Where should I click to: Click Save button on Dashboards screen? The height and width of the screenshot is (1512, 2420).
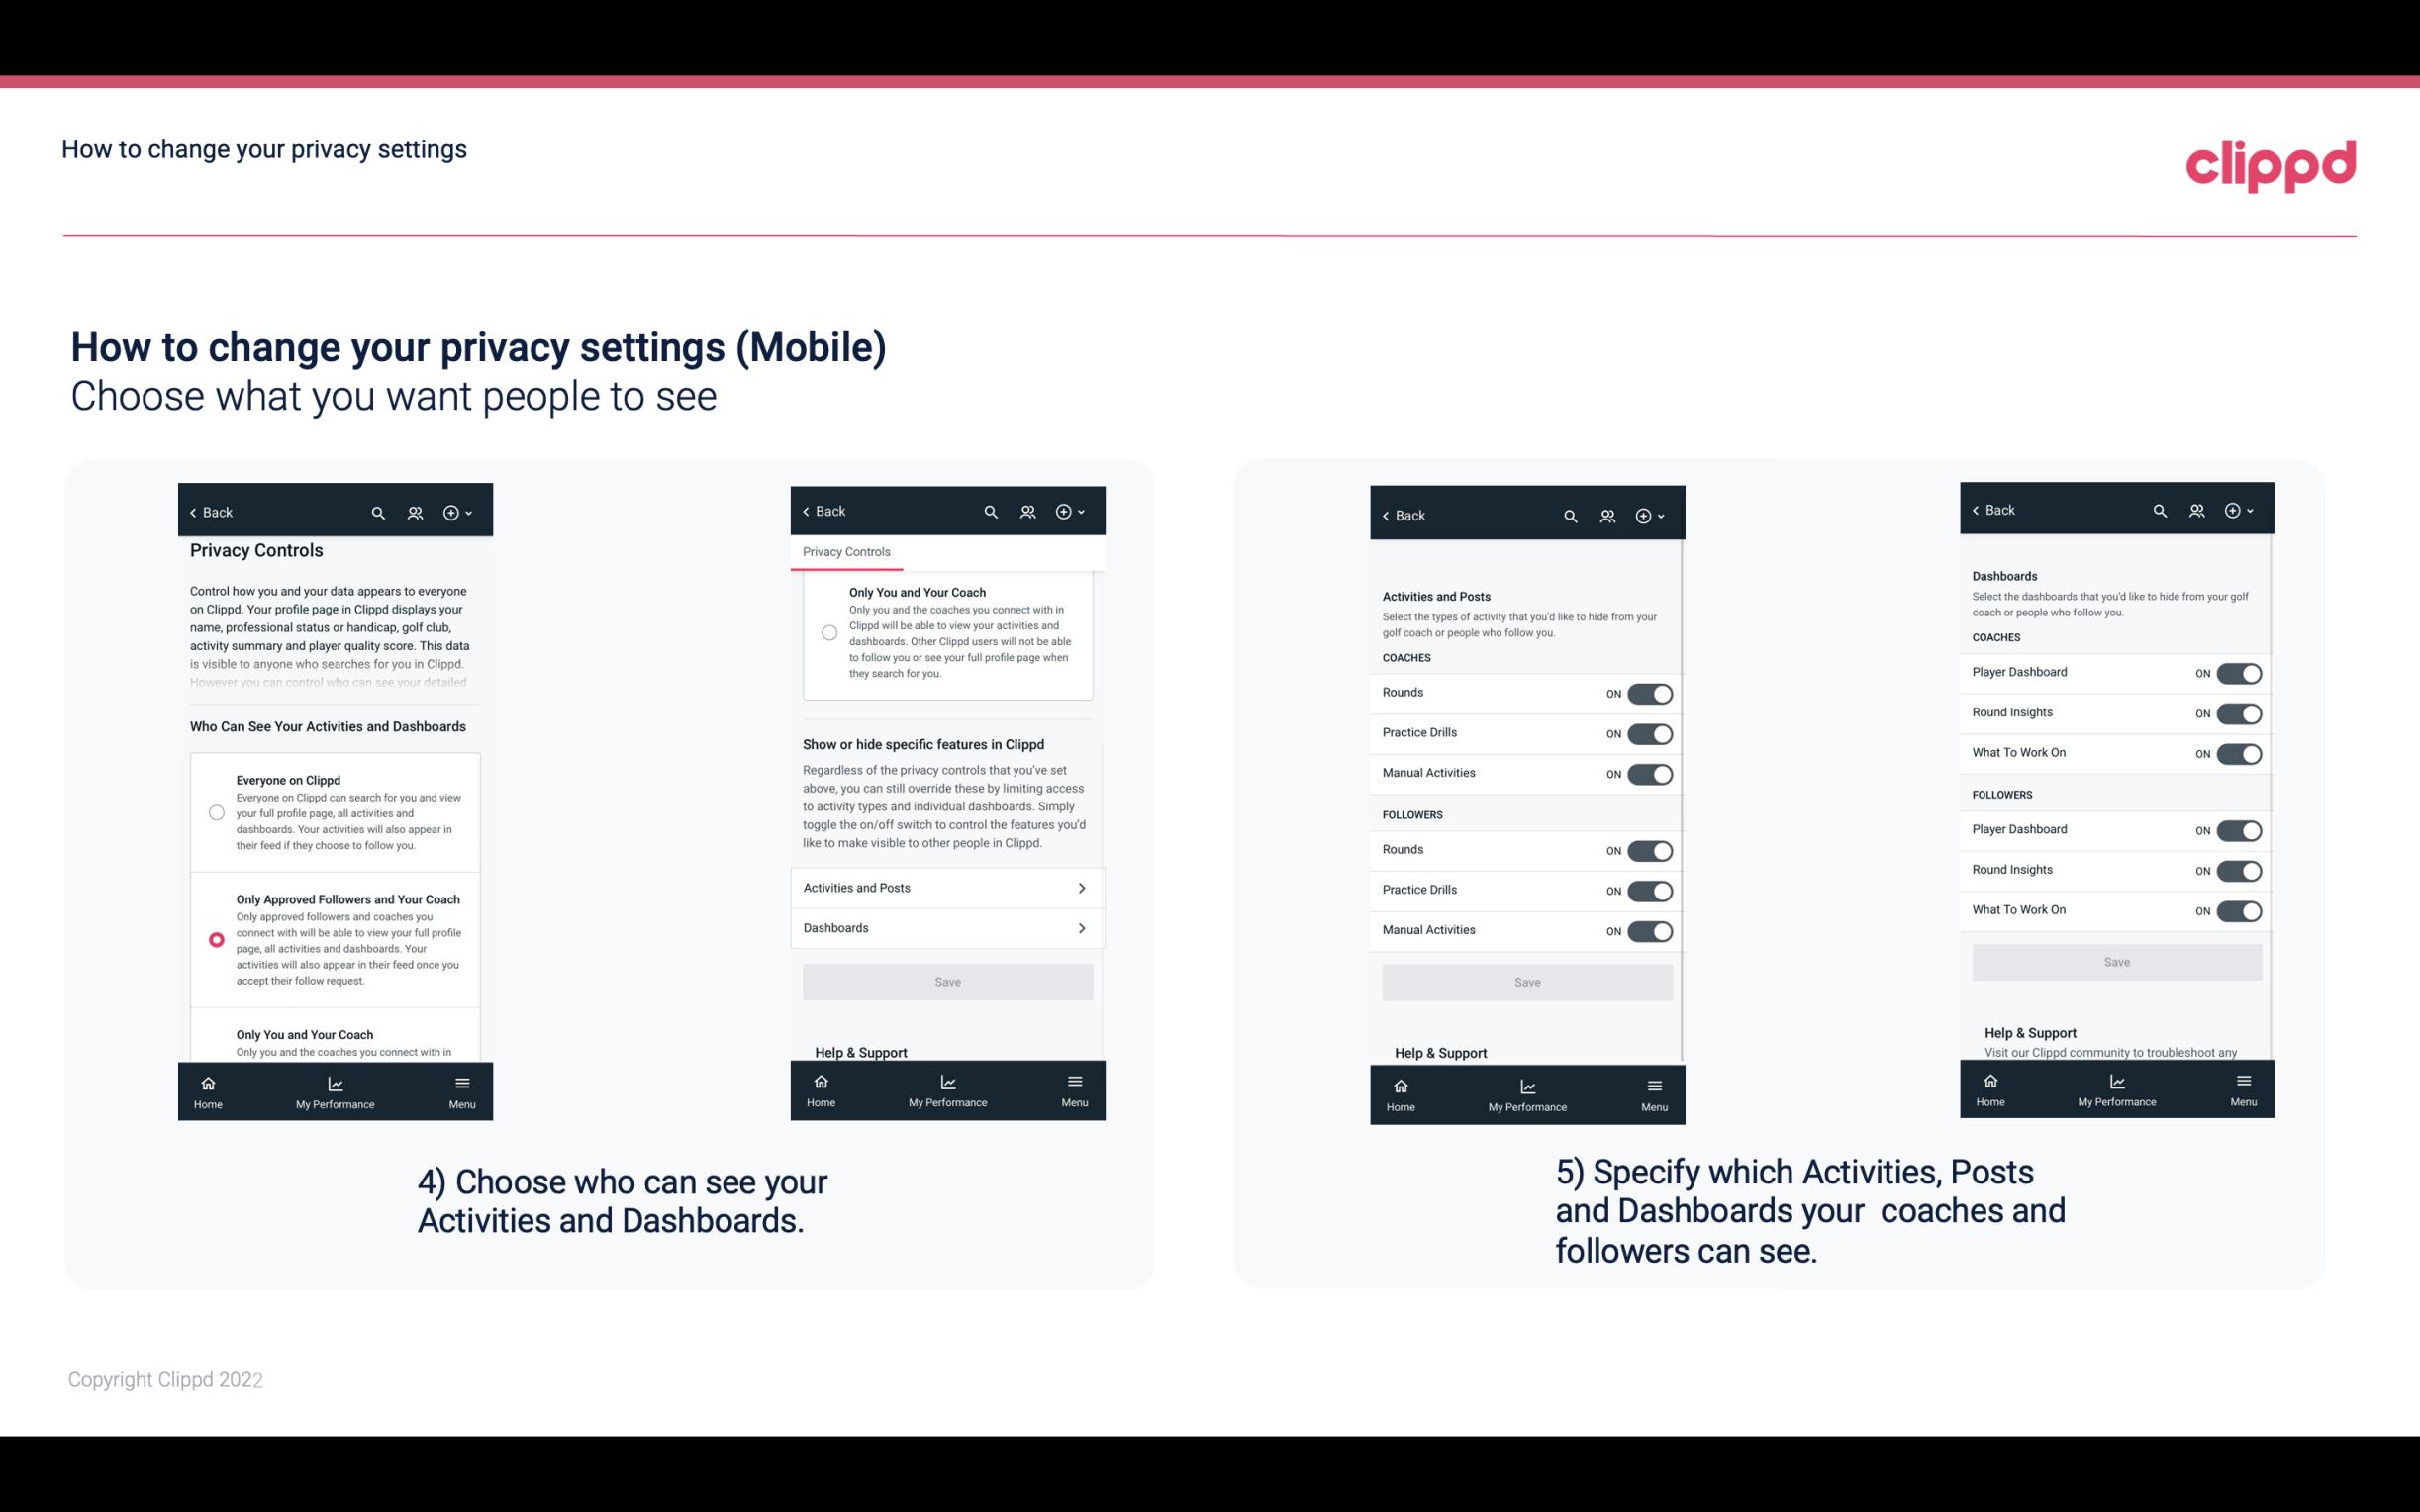[x=2115, y=960]
